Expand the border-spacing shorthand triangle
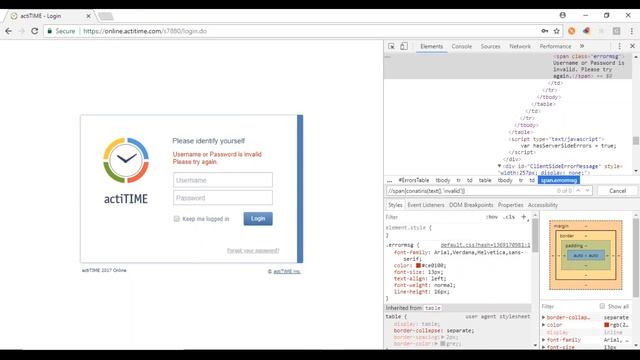 tap(442, 337)
